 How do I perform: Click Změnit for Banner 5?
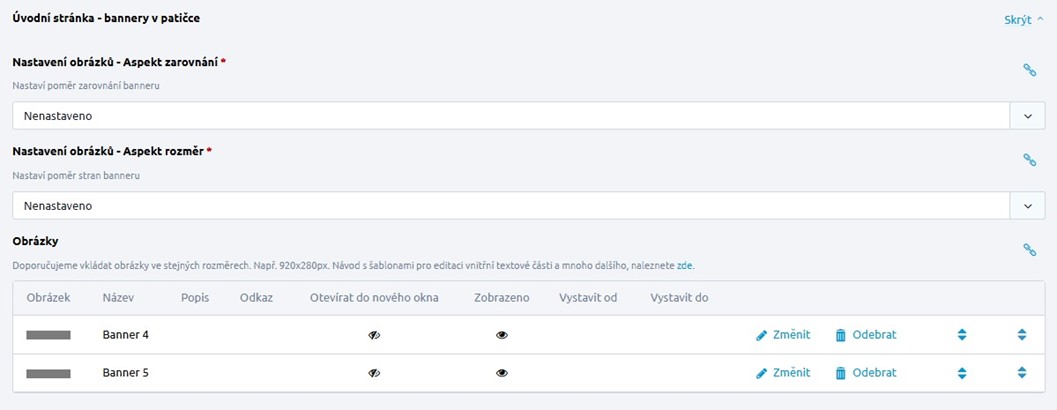pos(783,373)
